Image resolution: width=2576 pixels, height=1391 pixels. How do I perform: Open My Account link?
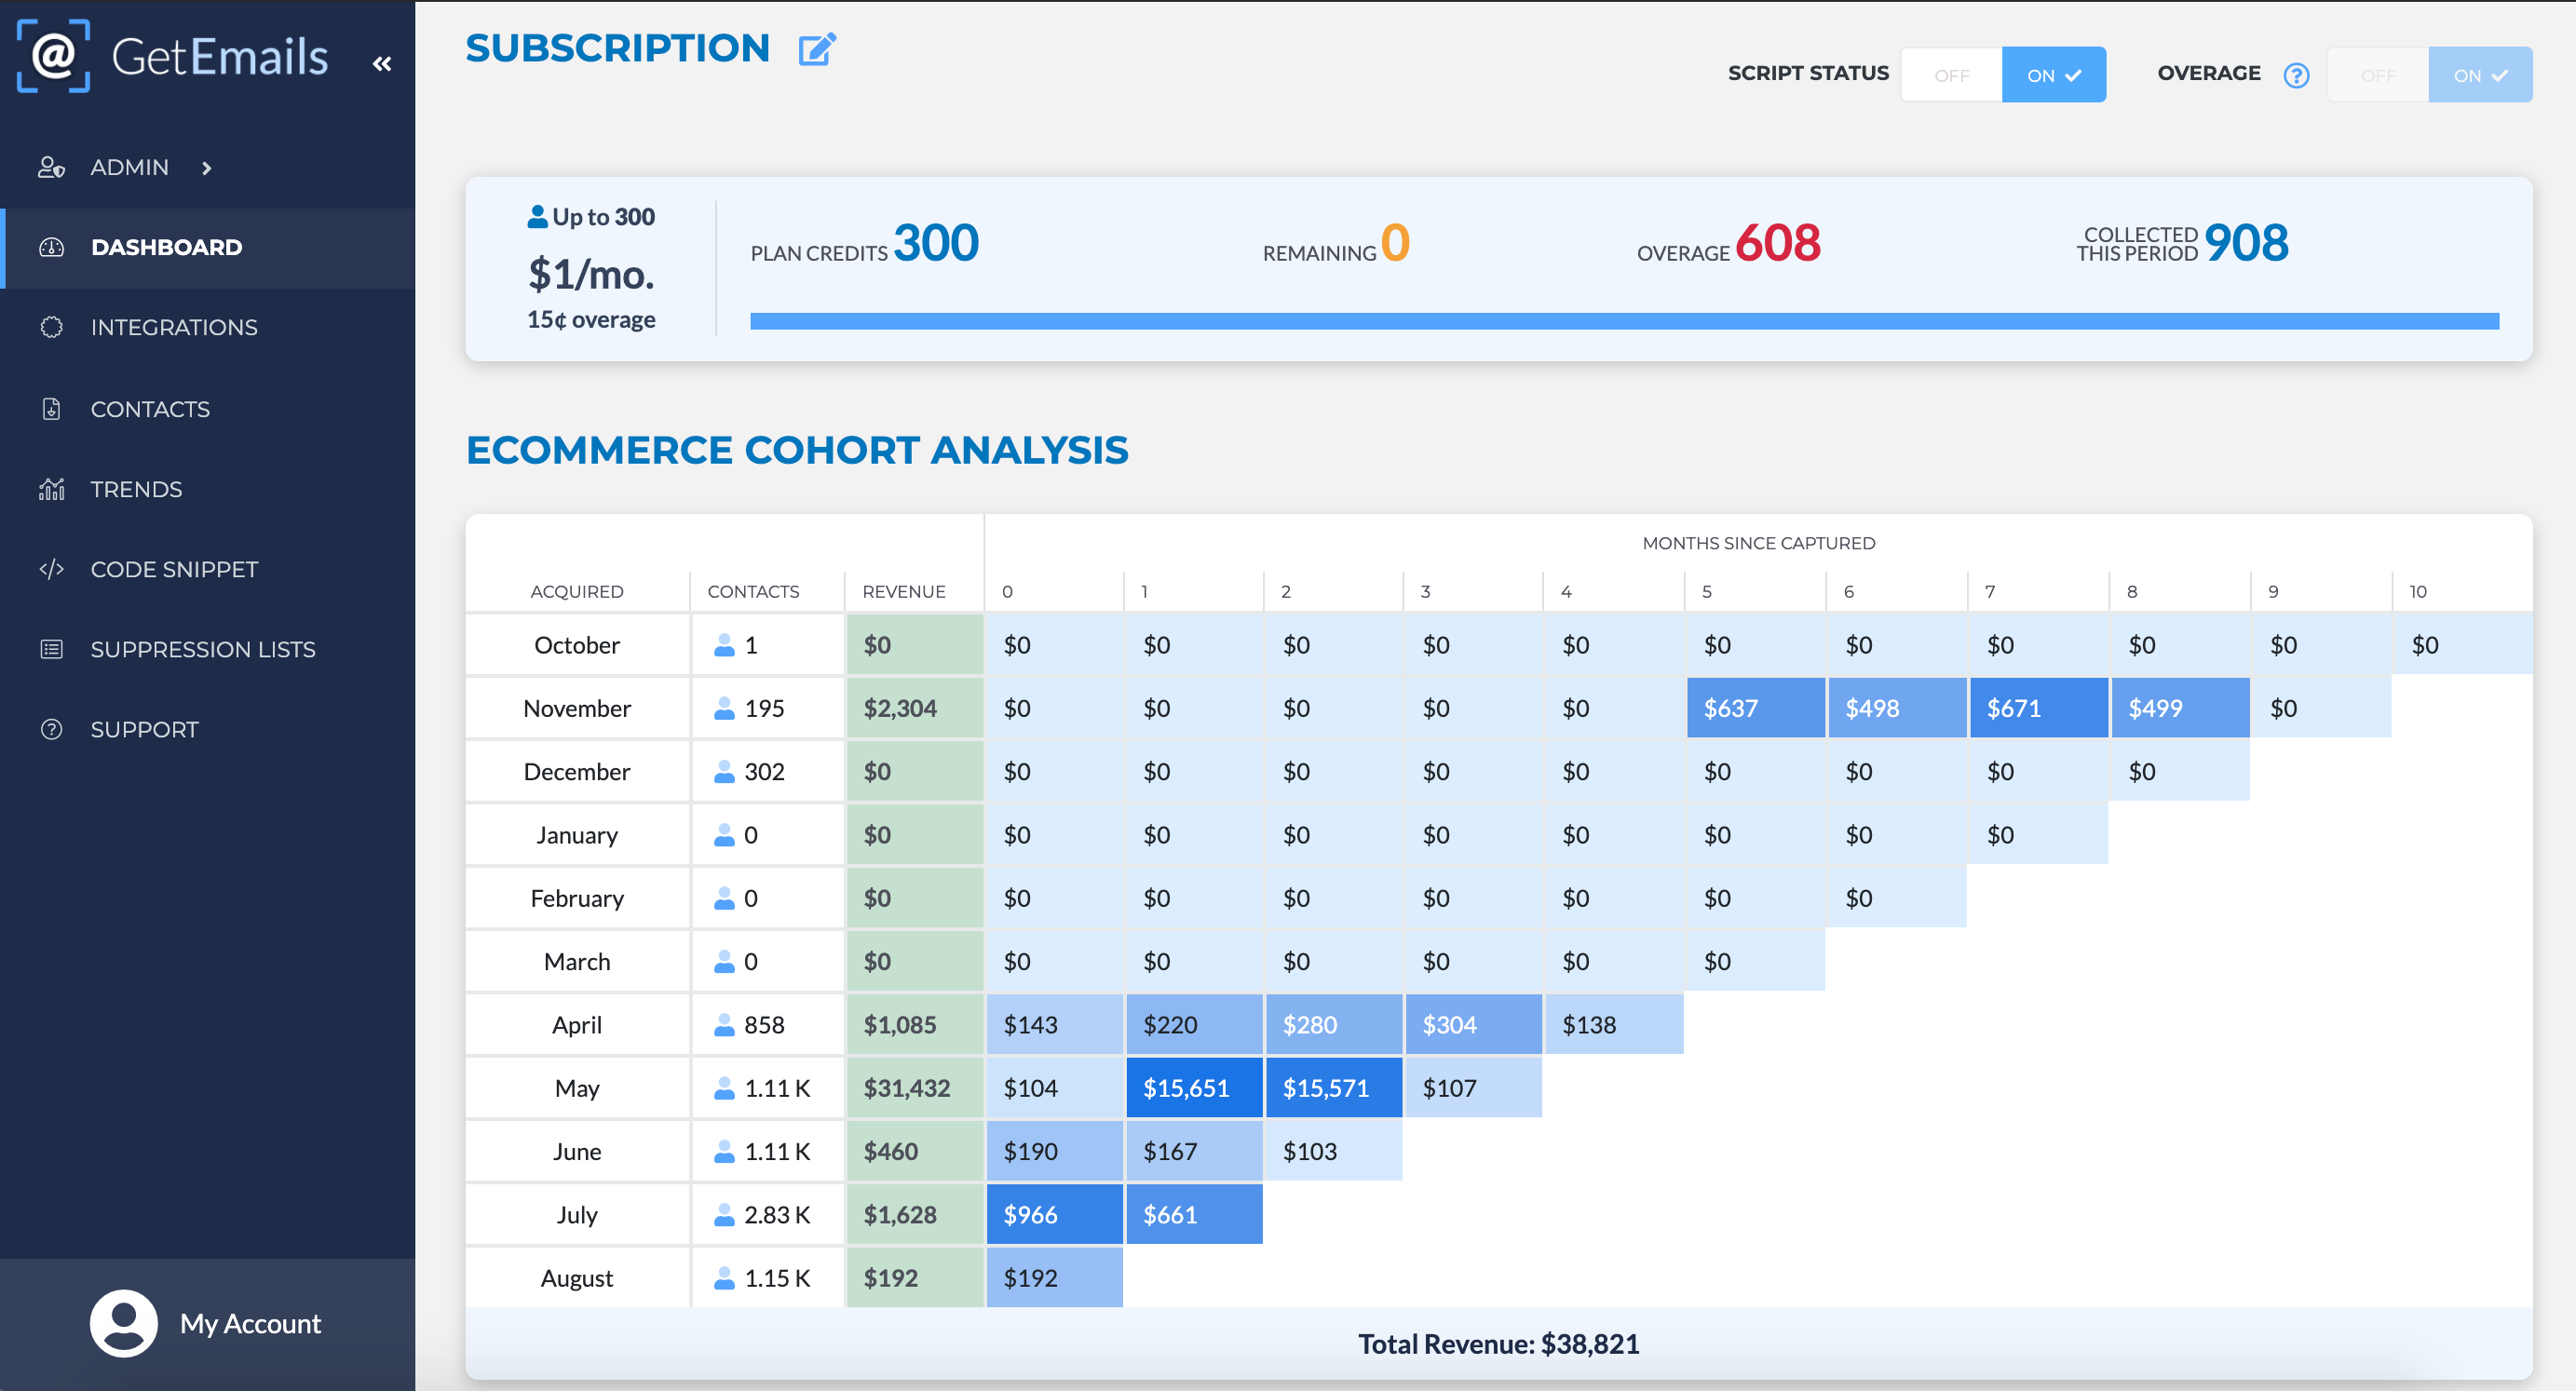tap(250, 1323)
